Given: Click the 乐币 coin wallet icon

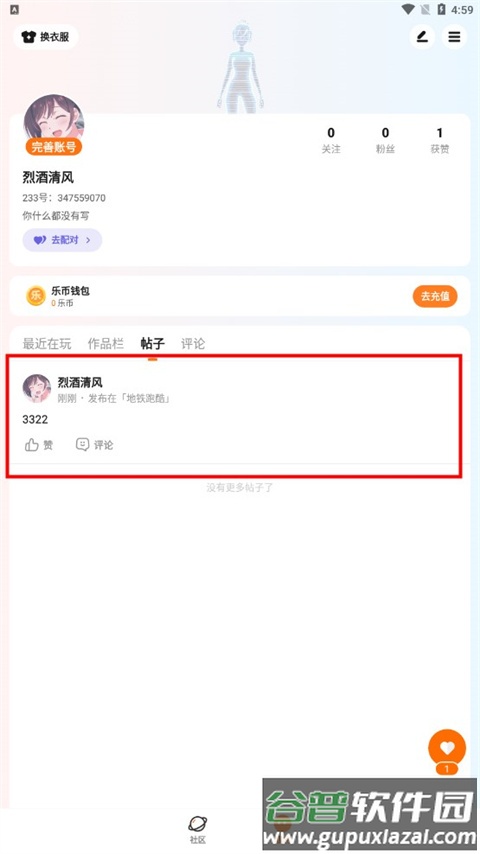Looking at the screenshot, I should (36, 296).
